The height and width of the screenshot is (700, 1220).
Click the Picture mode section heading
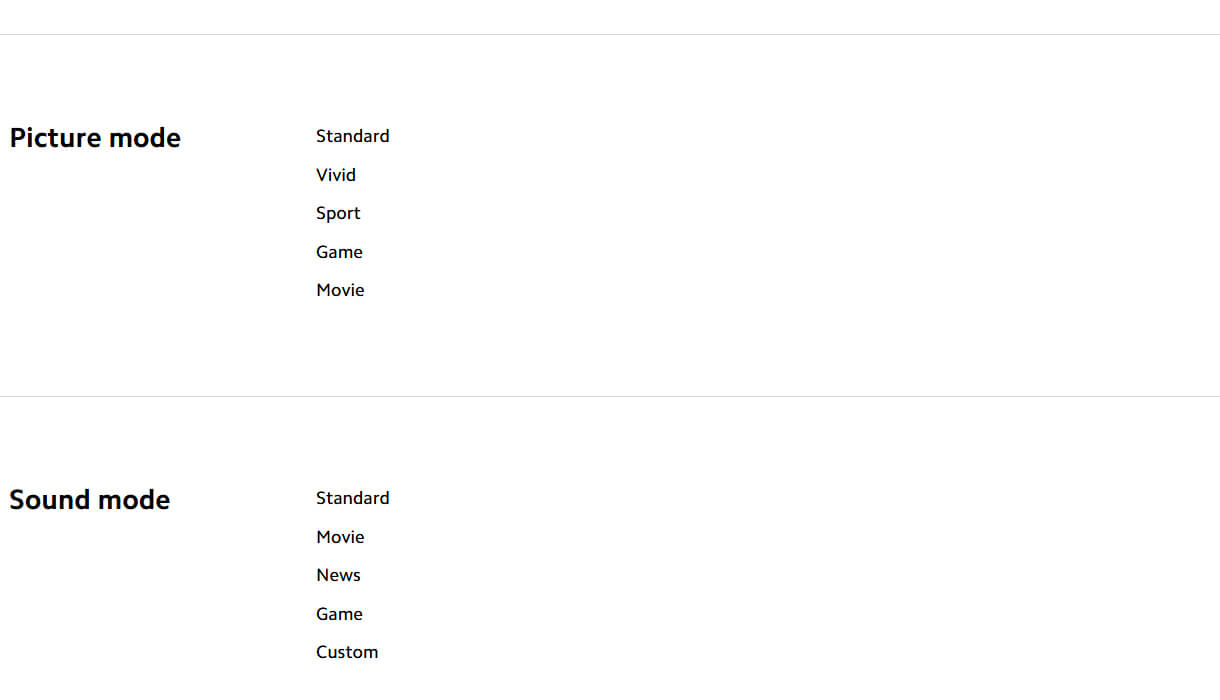95,138
